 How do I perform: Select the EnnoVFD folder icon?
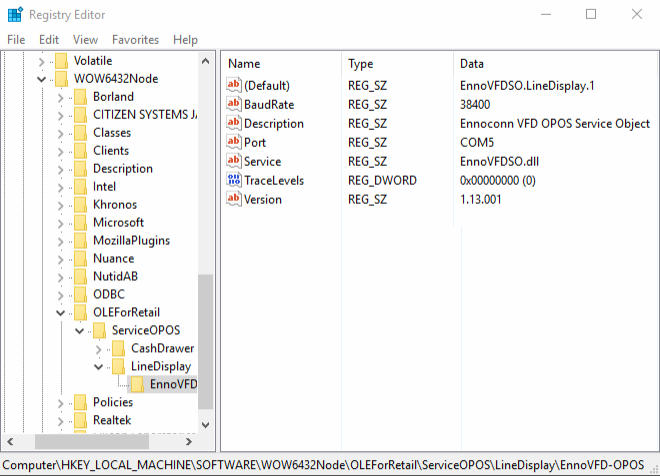[x=135, y=385]
